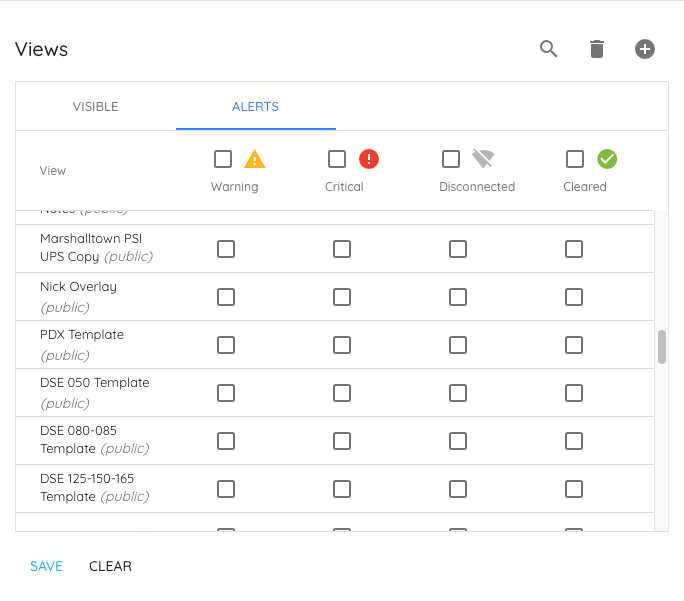Select Cleared for DSE 080-085 Template
The height and width of the screenshot is (601, 684).
[574, 441]
